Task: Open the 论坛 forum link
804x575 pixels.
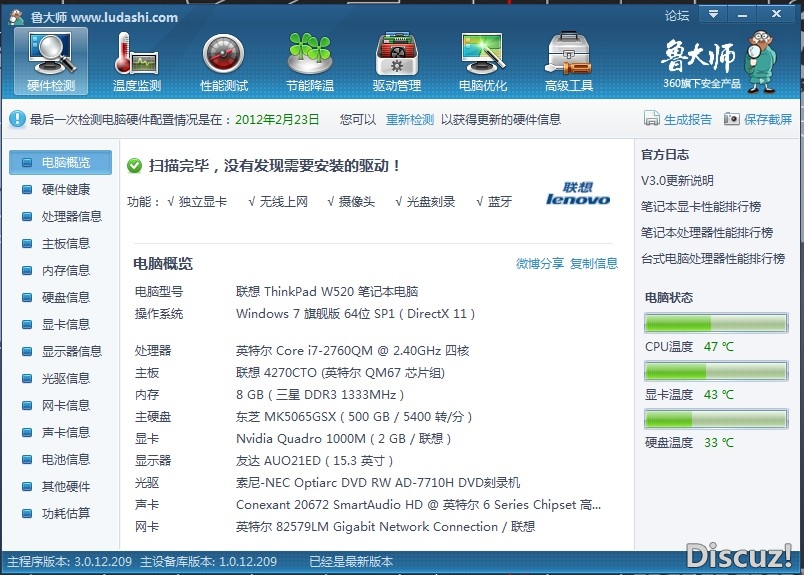Action: [677, 16]
